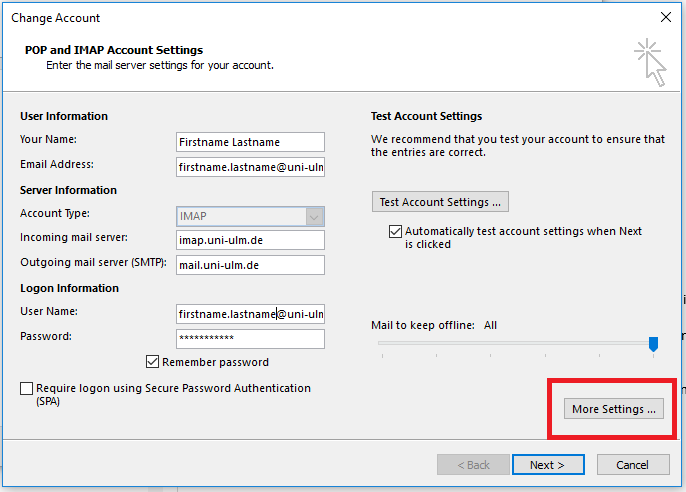Enable Secure Password Authentication (SPA) checkbox

coord(27,388)
